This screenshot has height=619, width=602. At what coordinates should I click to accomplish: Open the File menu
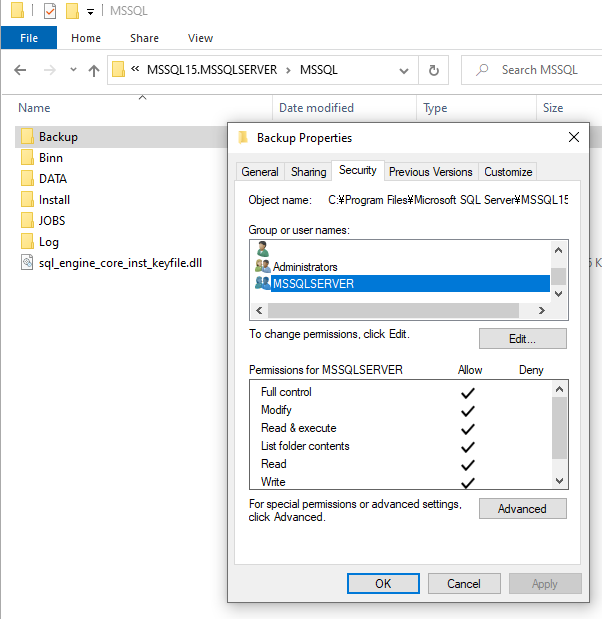pyautogui.click(x=29, y=38)
